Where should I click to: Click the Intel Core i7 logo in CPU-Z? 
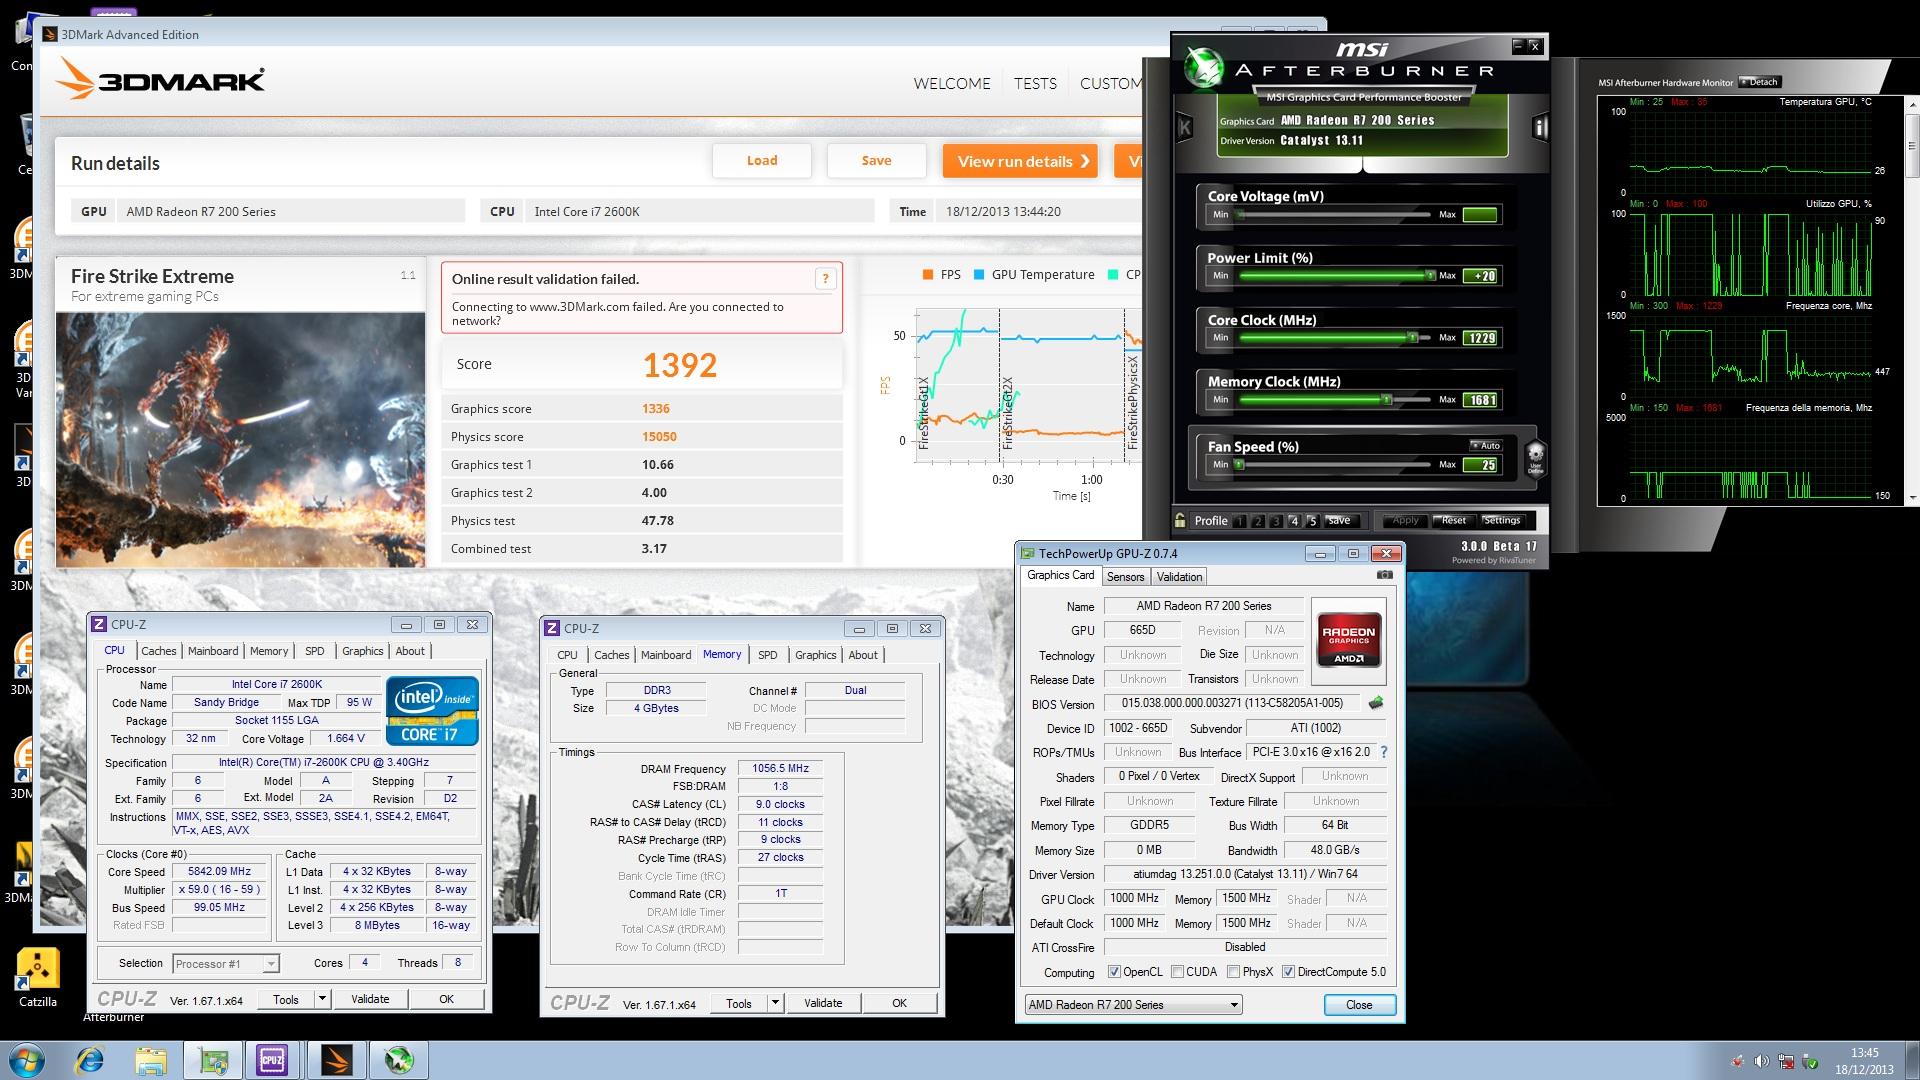coord(432,711)
